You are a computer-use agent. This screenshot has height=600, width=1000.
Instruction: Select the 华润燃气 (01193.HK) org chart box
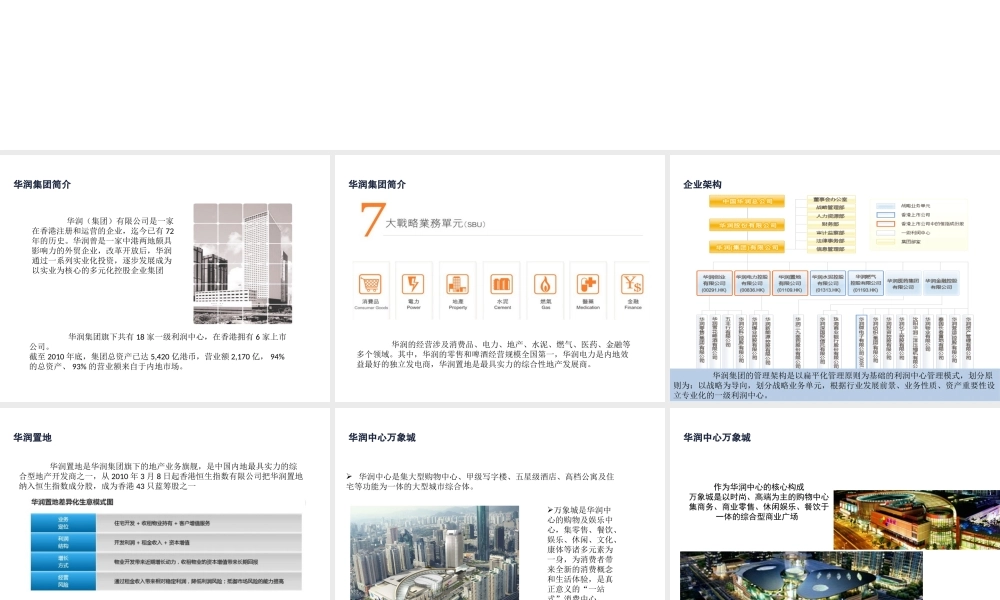point(864,283)
